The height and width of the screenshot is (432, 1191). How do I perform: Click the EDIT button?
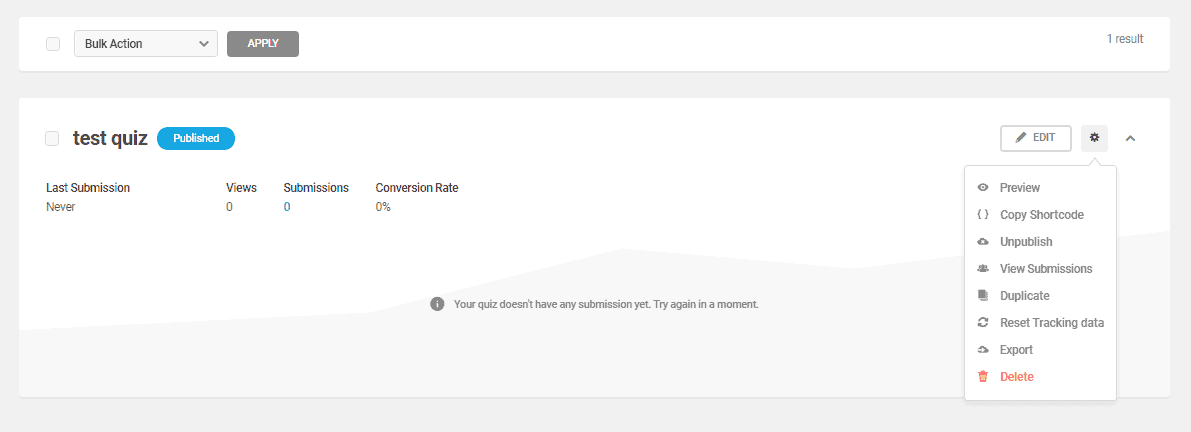click(1036, 138)
